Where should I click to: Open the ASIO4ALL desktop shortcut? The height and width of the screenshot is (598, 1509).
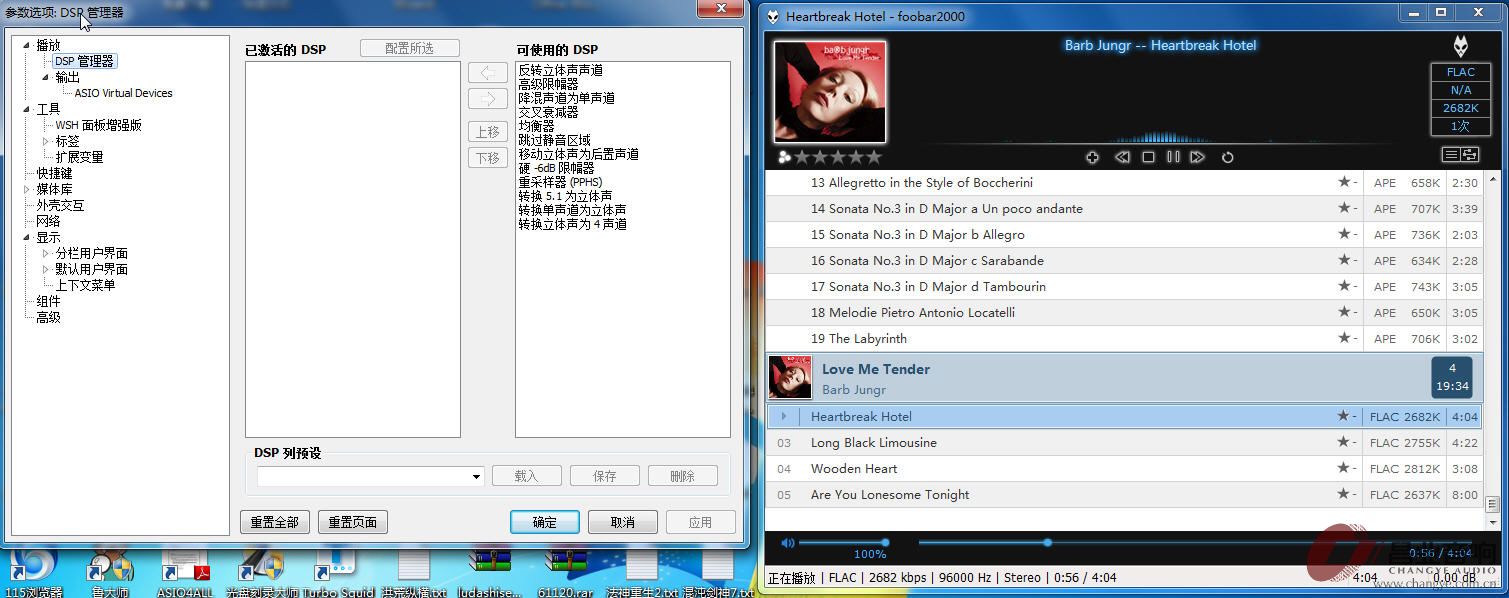tap(185, 573)
